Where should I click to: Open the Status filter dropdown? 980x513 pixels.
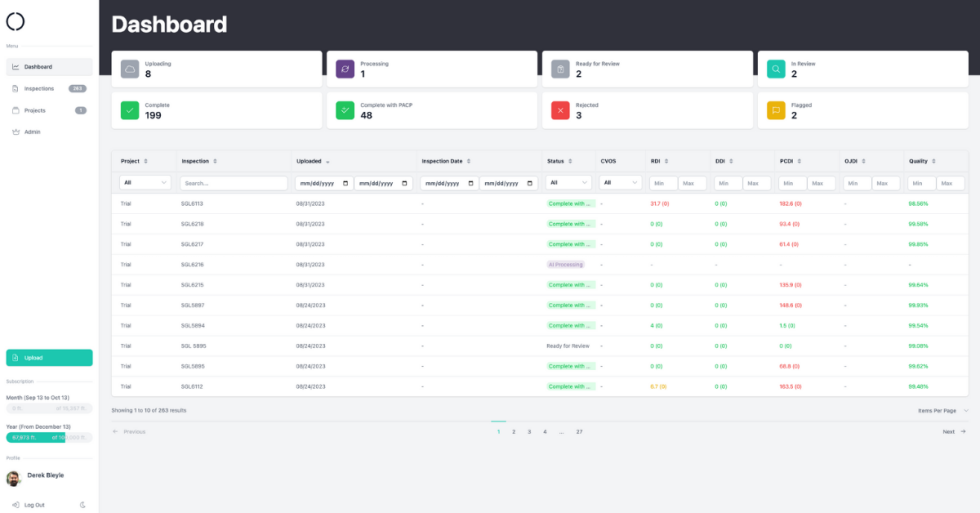tap(568, 183)
